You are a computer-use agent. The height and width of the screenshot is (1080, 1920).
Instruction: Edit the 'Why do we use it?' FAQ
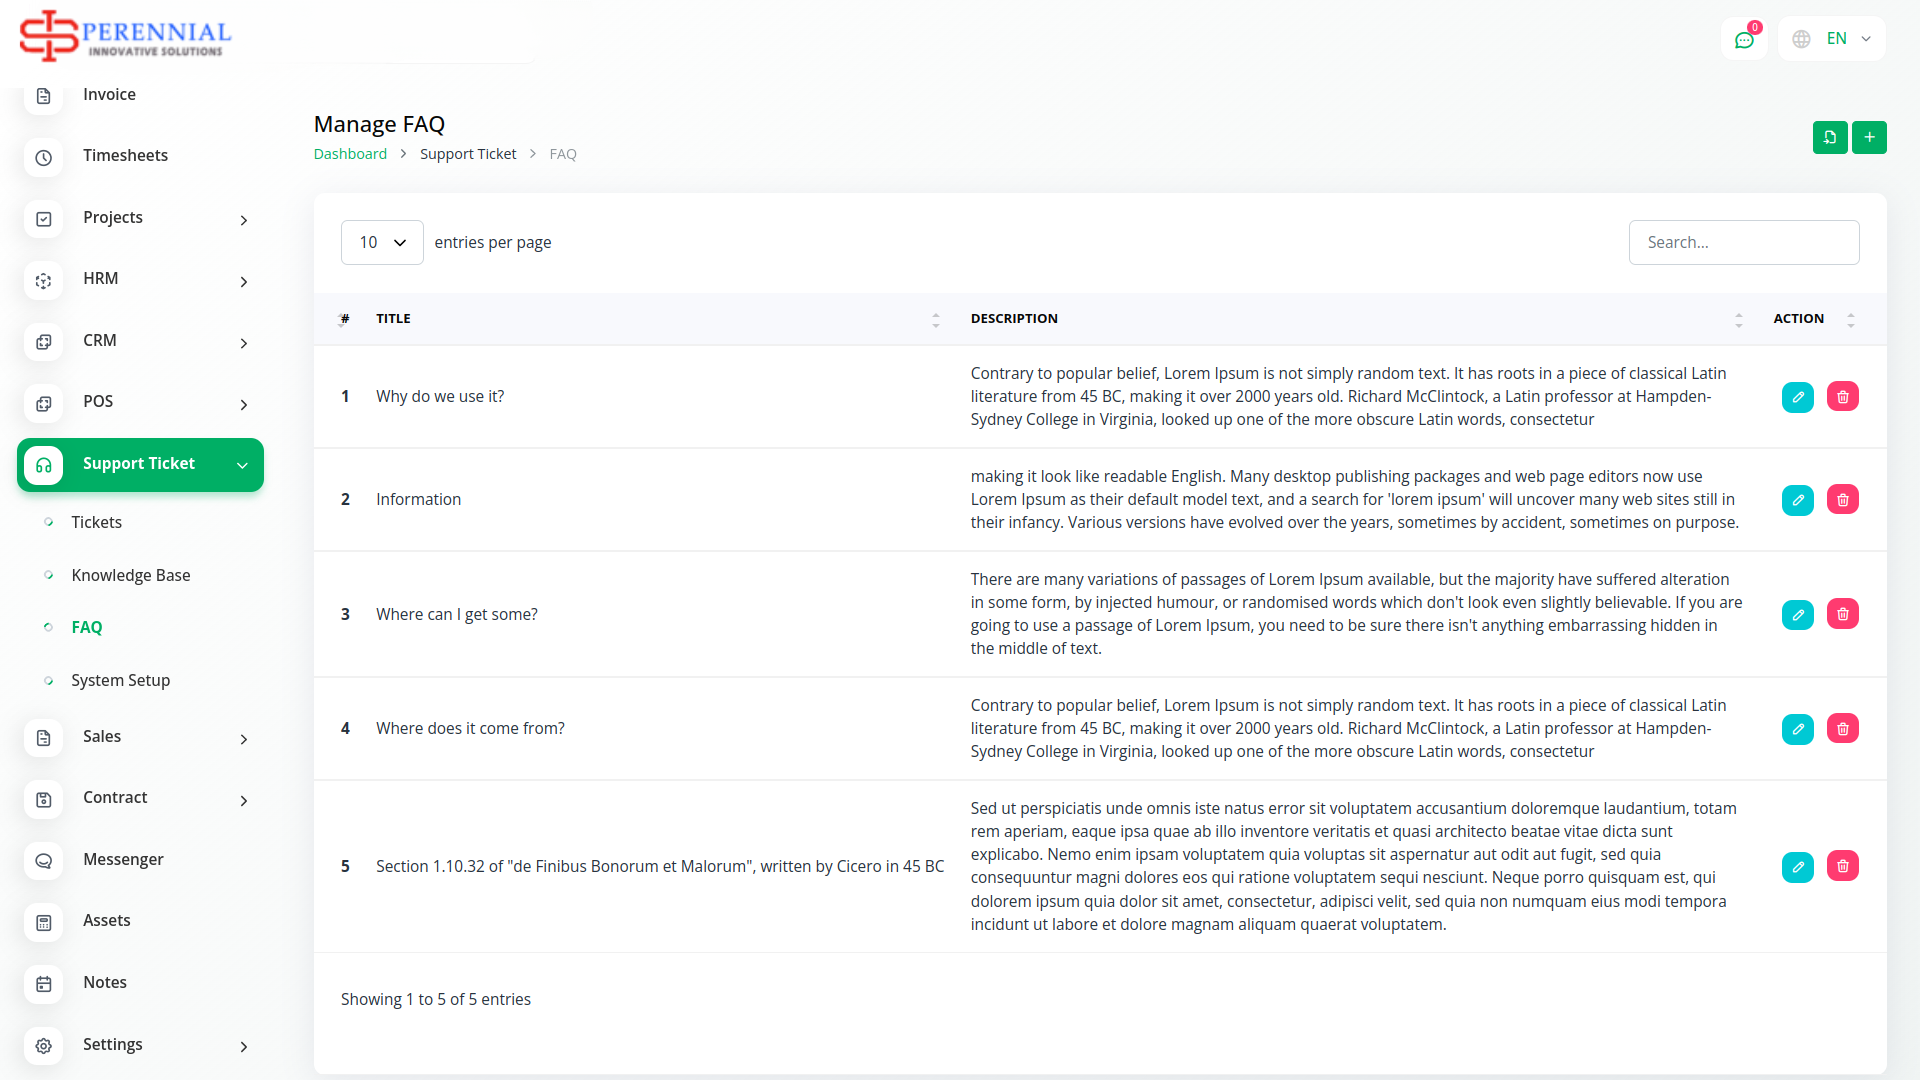[1797, 397]
